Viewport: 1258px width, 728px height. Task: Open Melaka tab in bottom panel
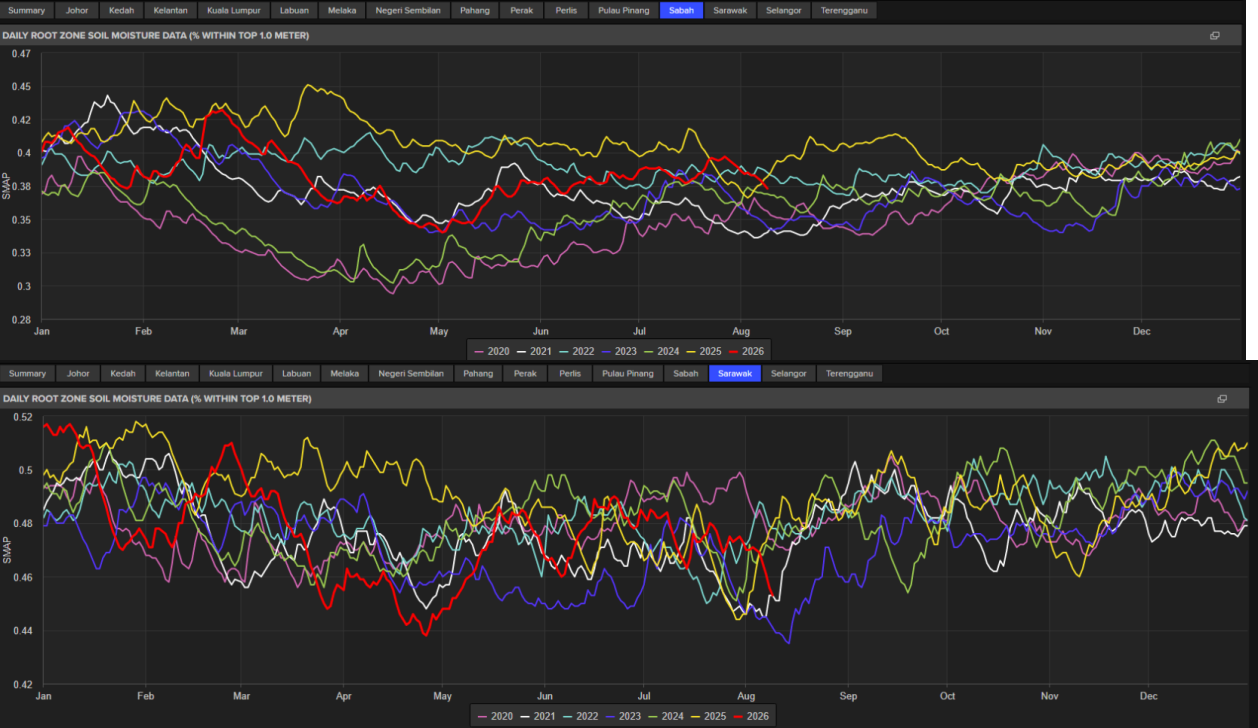345,374
